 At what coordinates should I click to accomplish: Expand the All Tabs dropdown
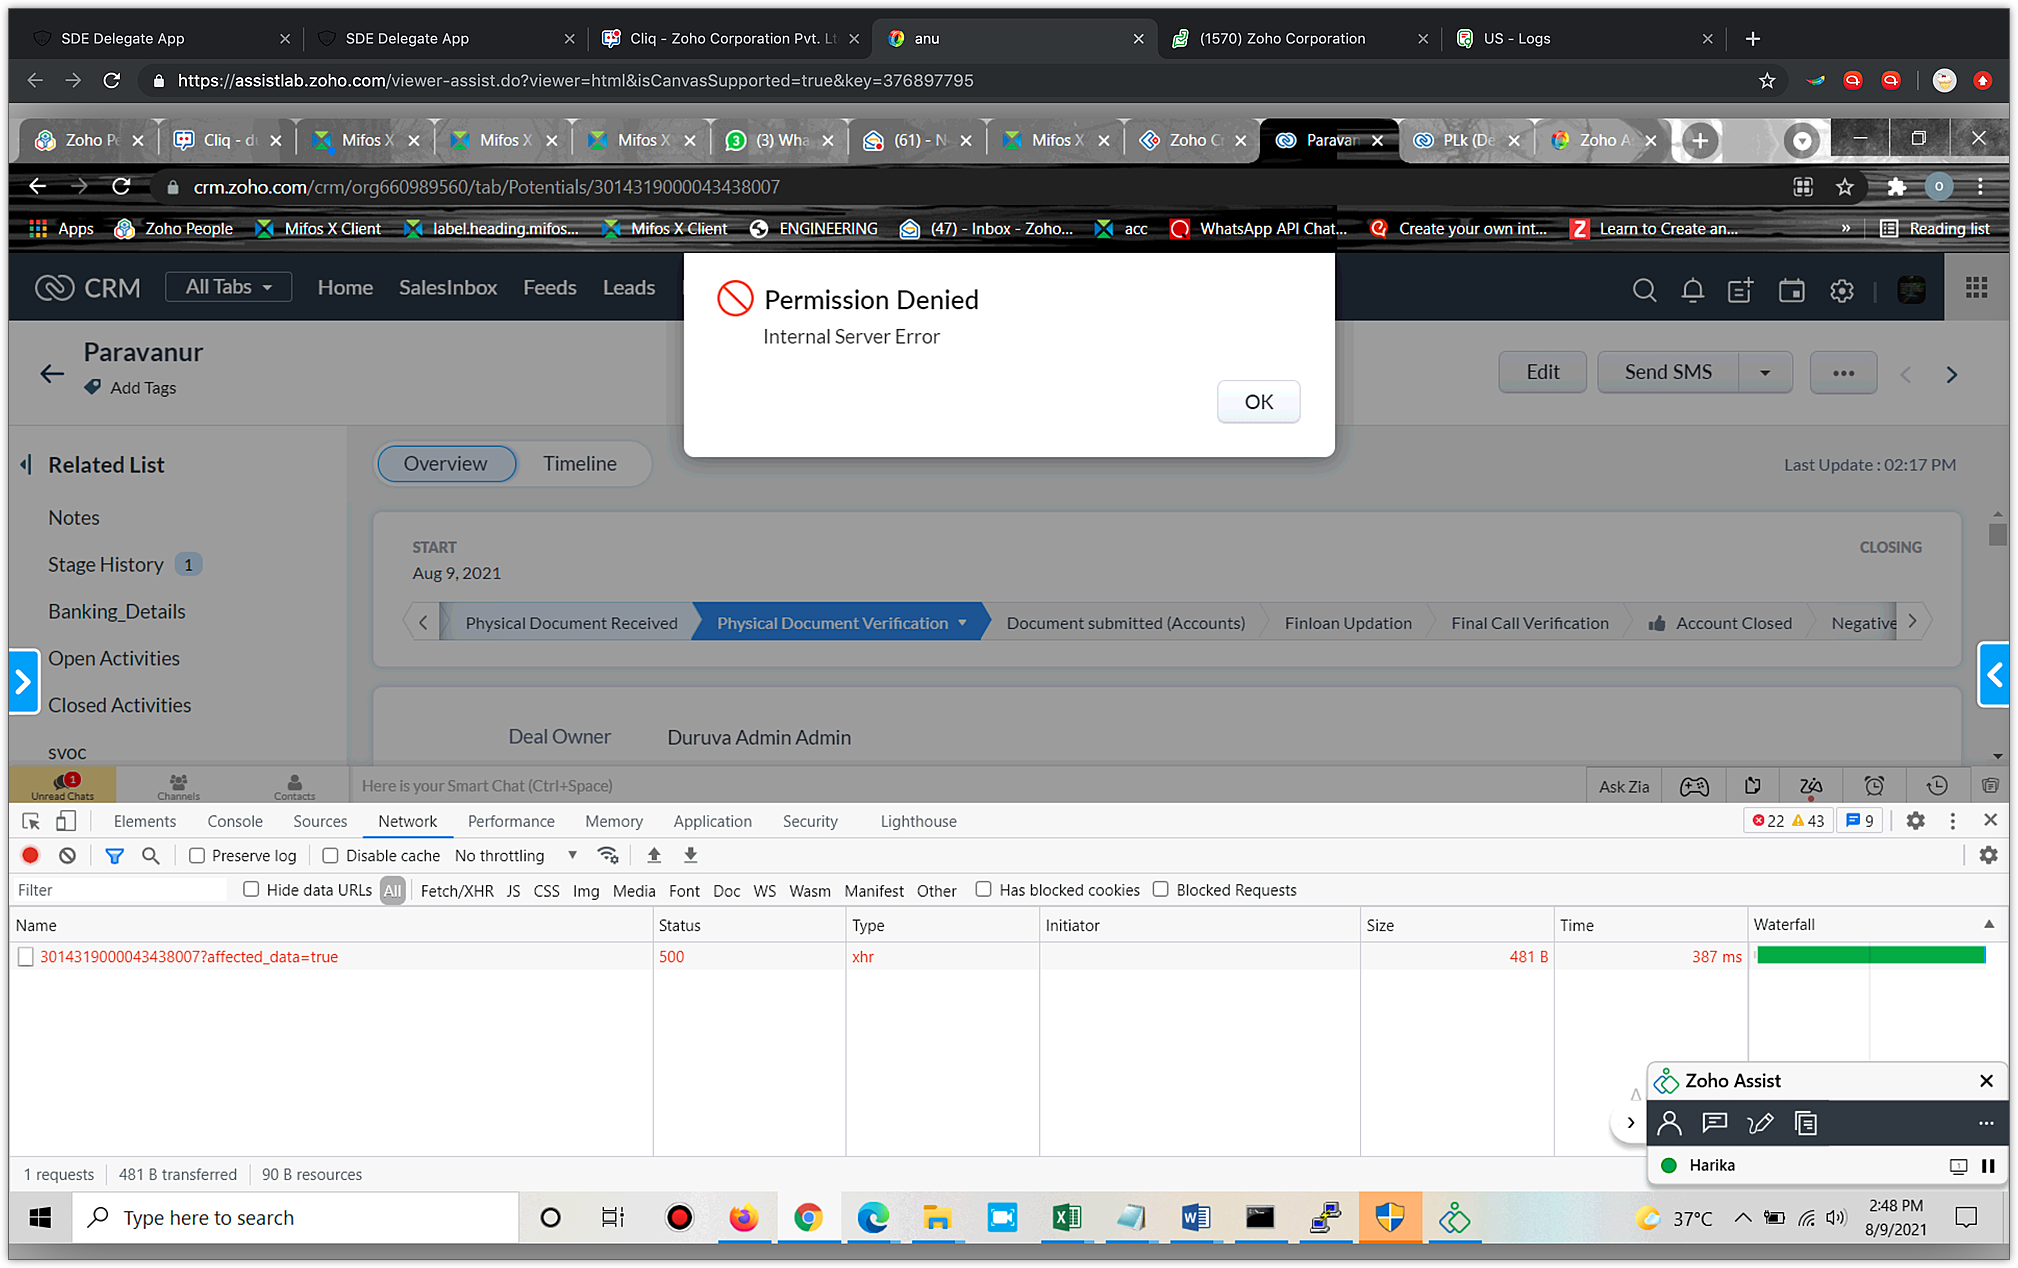[228, 287]
